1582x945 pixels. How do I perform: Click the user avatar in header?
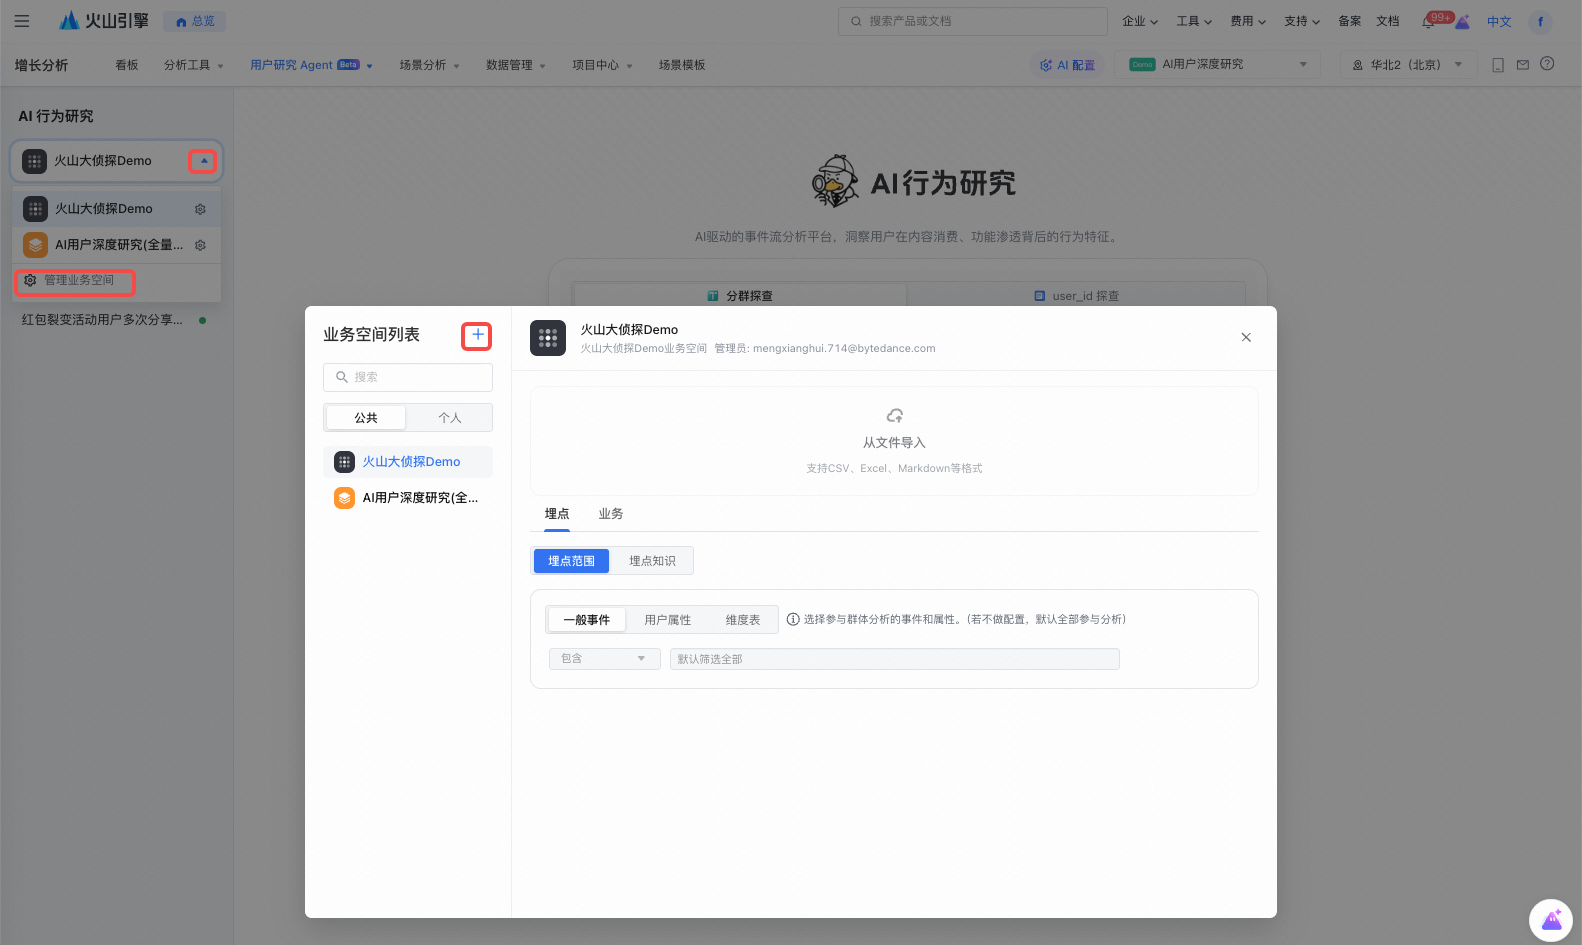coord(1540,21)
